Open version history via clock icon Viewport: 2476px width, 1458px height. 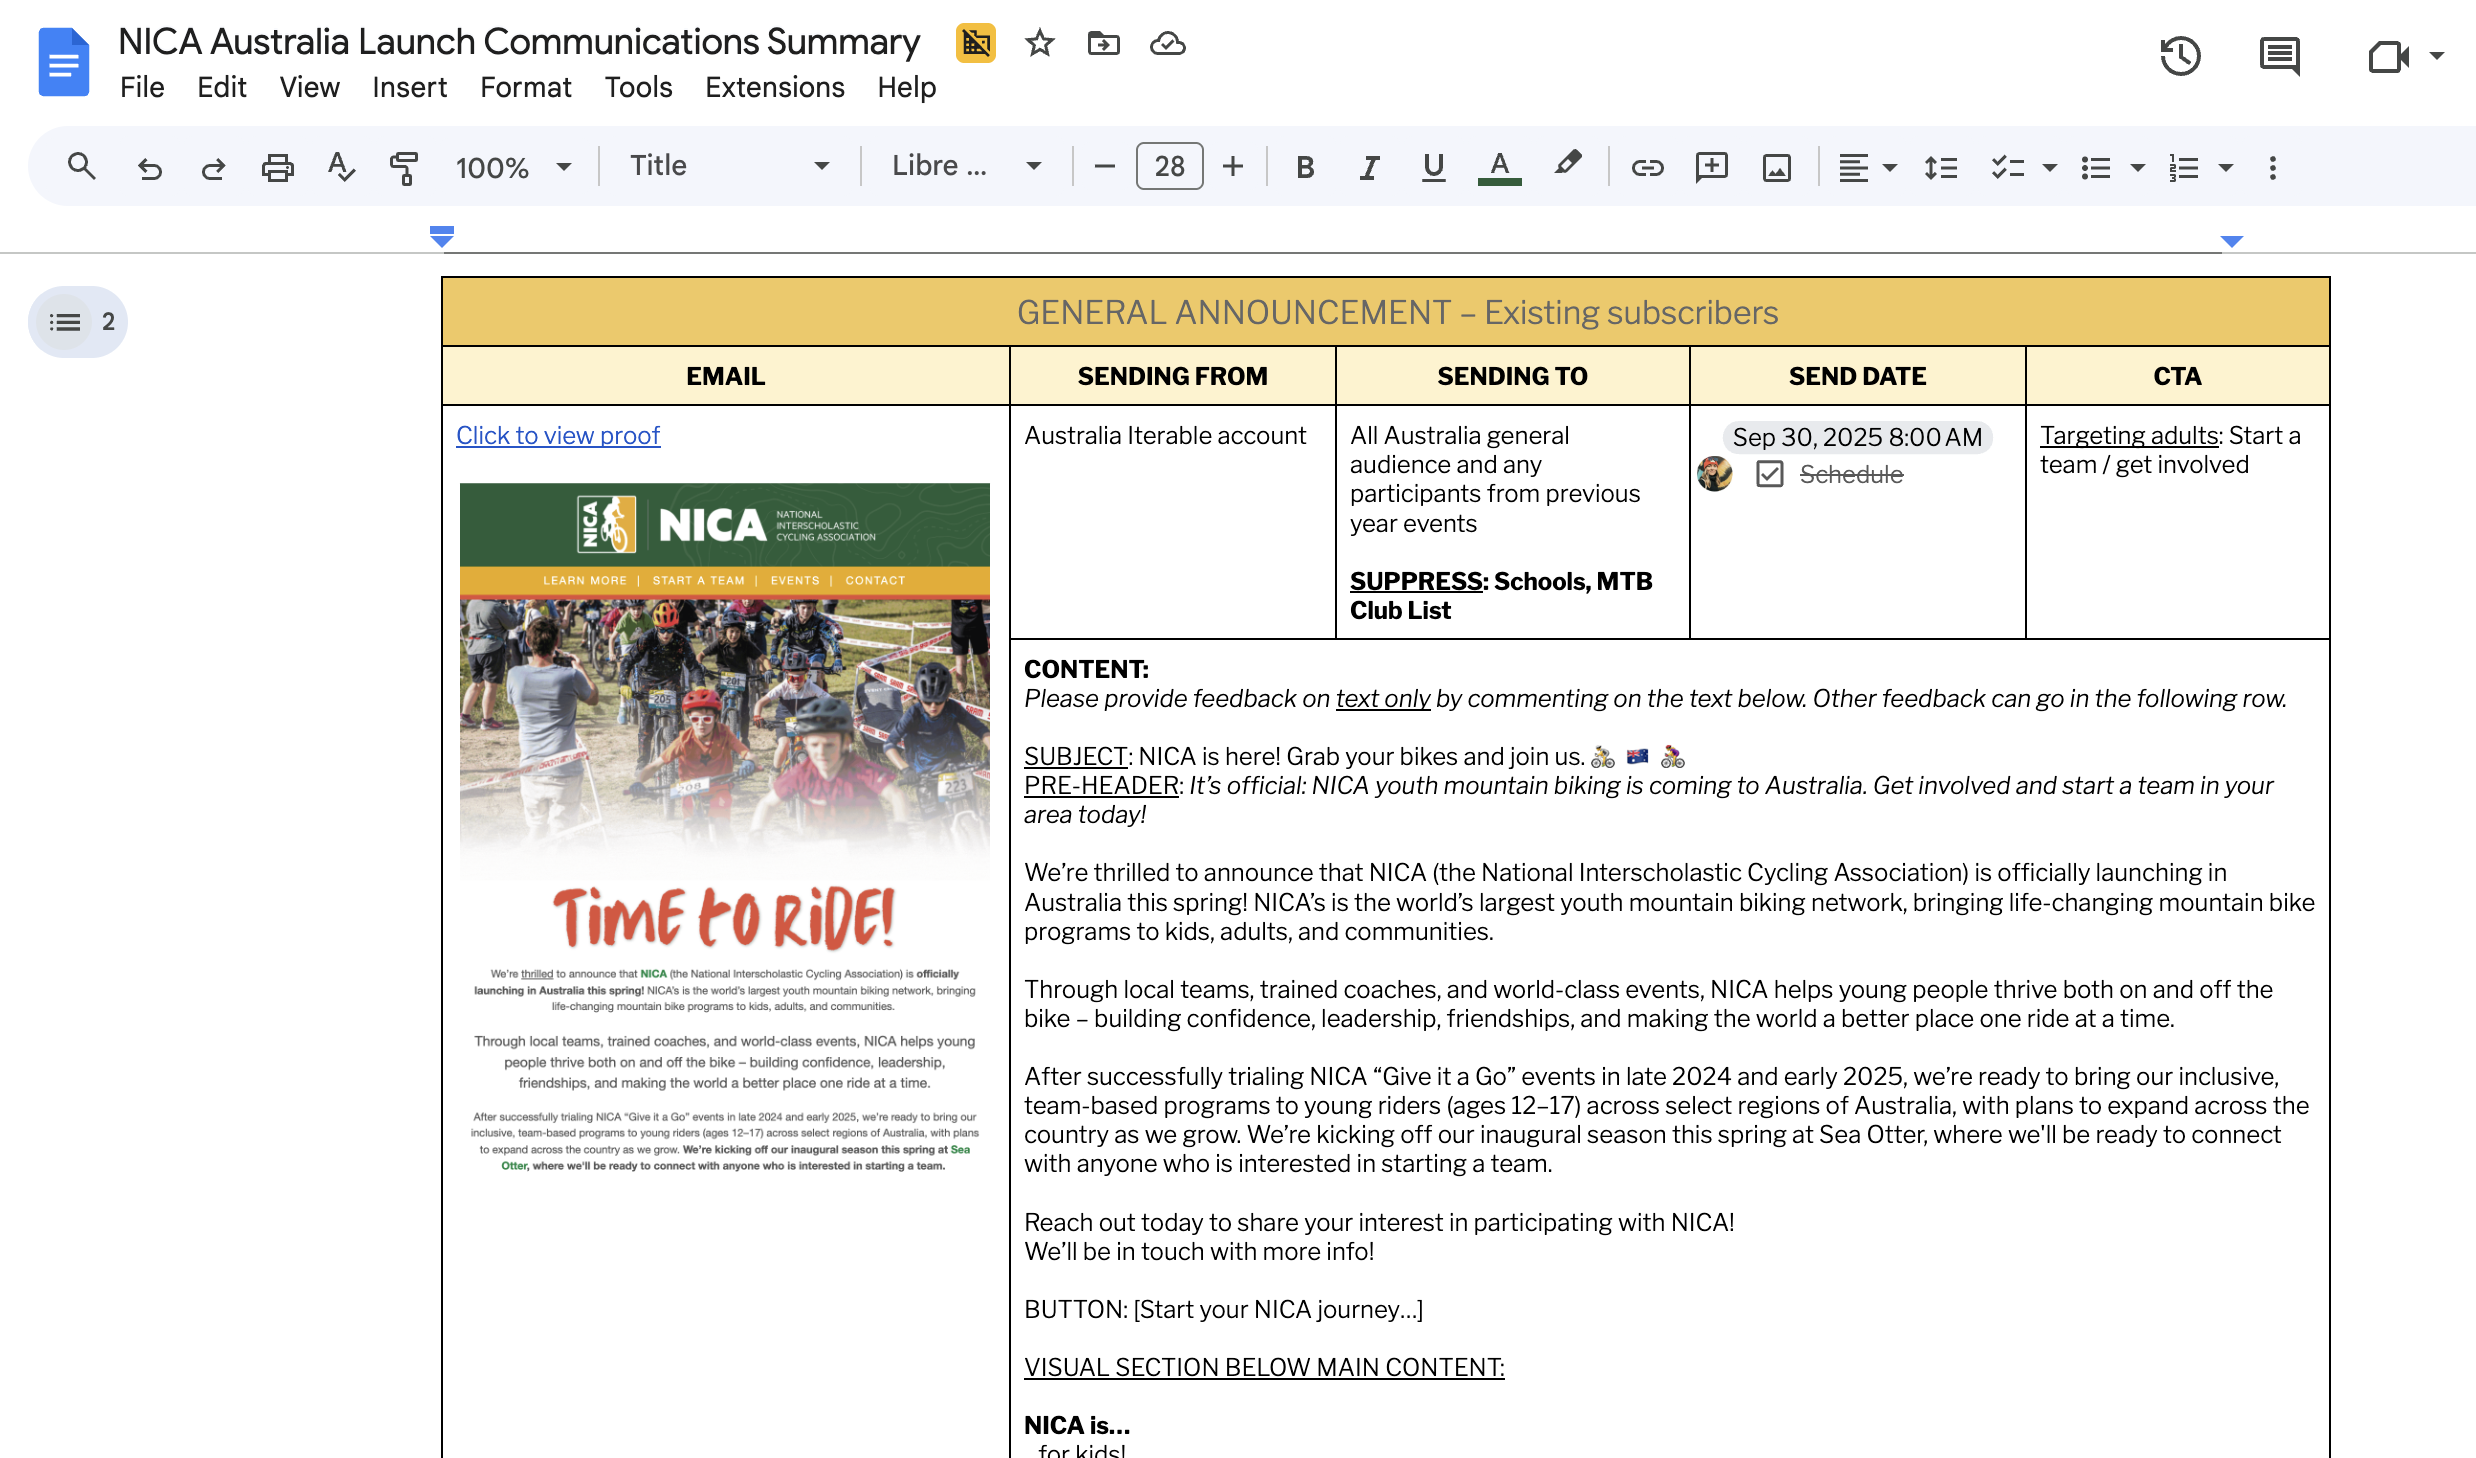coord(2180,57)
